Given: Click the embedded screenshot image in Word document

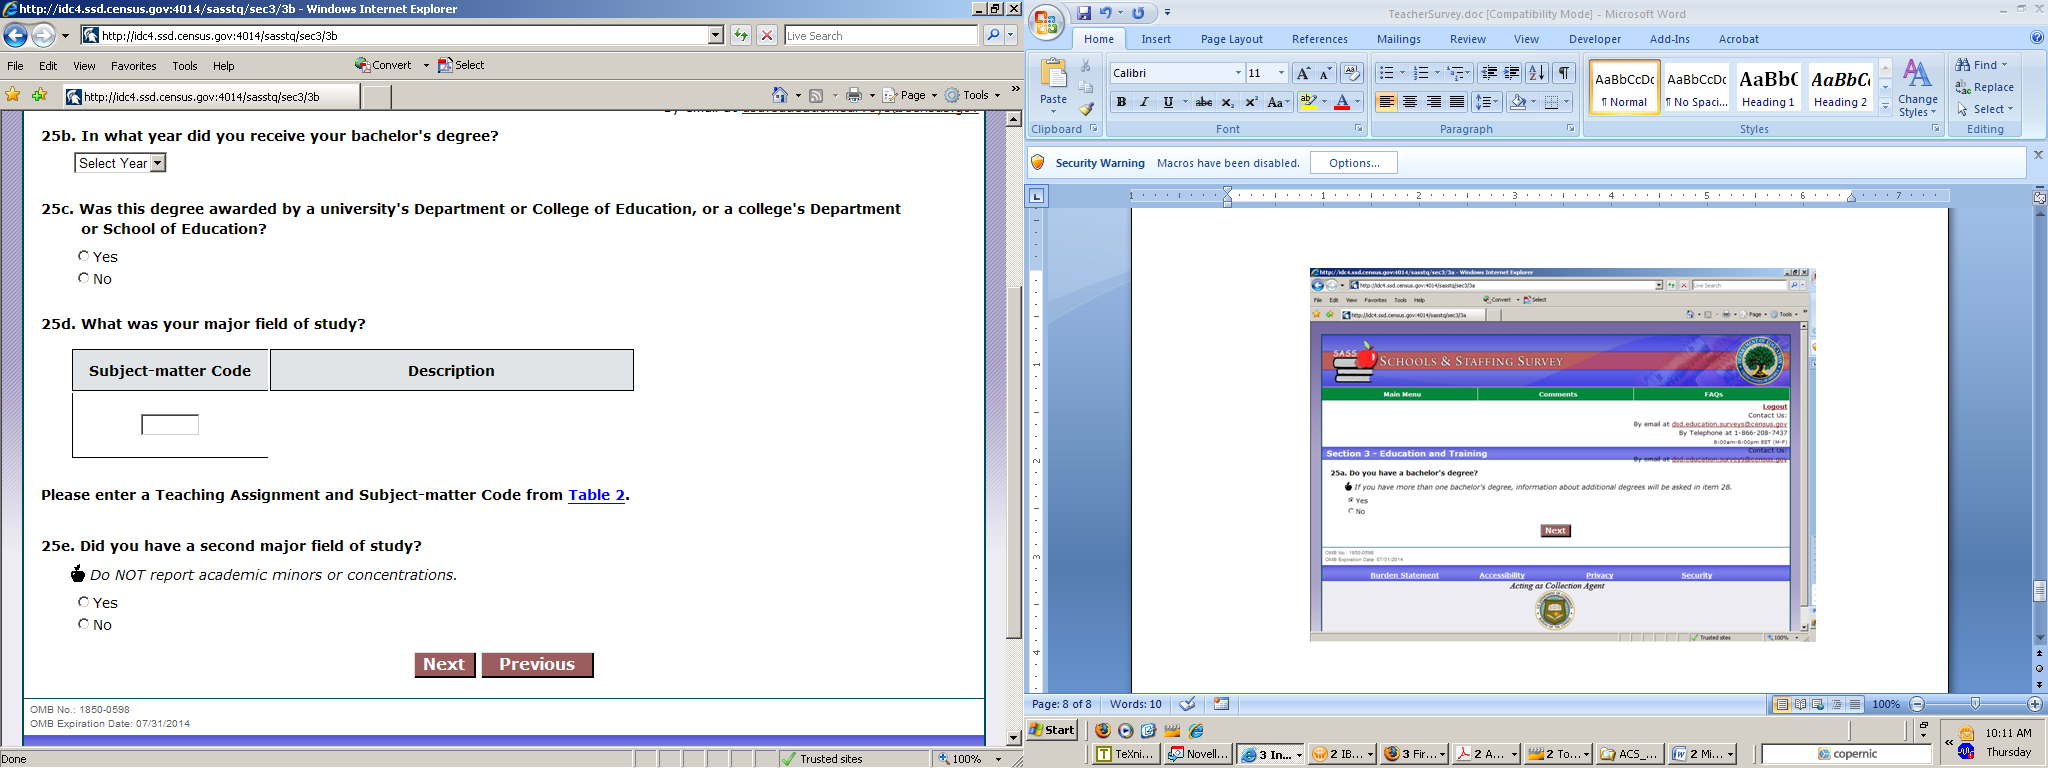Looking at the screenshot, I should 1562,455.
